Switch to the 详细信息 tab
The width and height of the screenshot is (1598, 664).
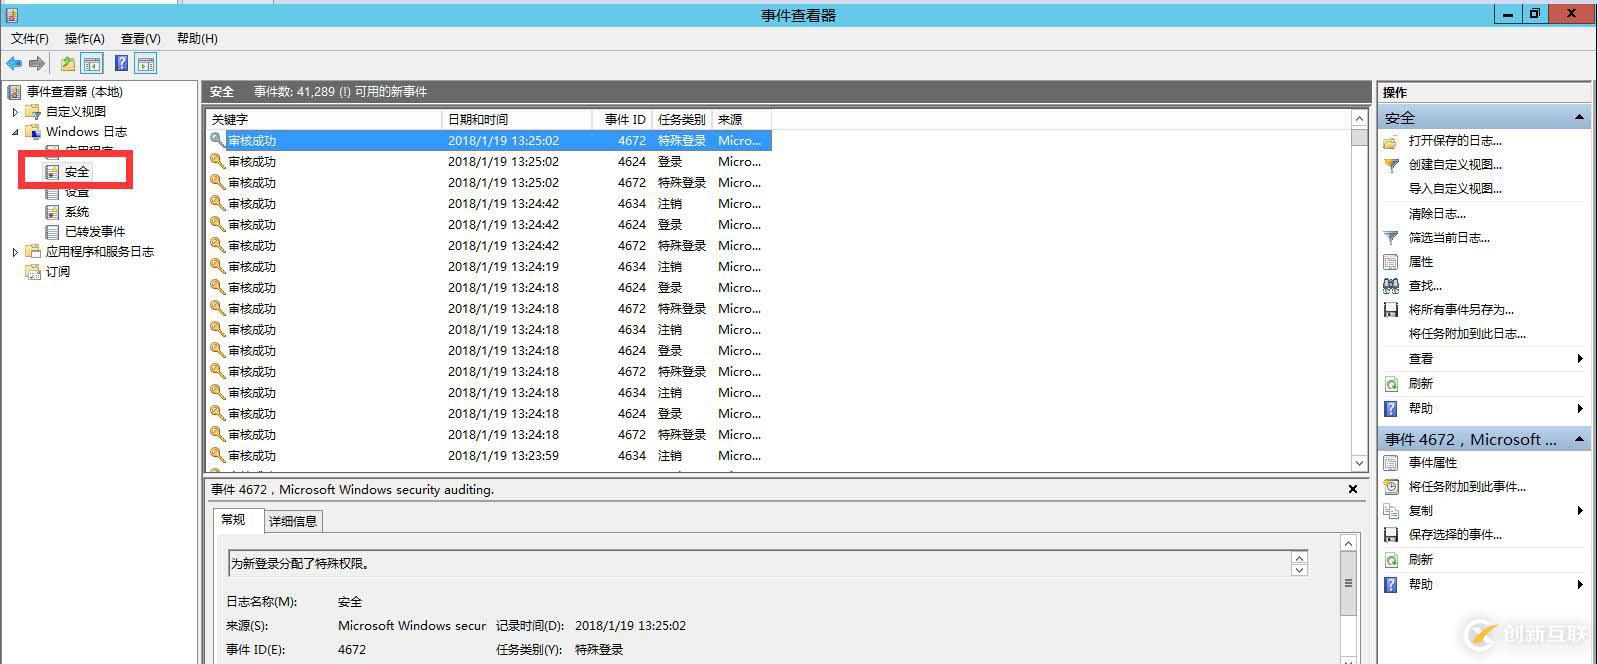[x=293, y=521]
